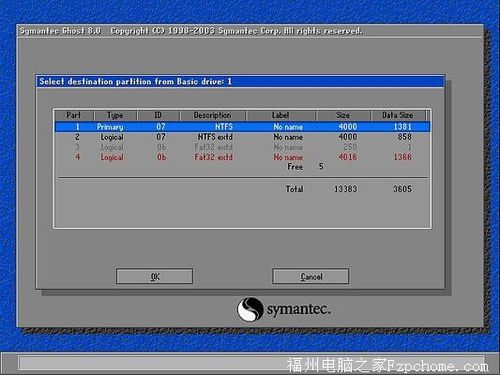
Task: Click the symantec wordmark text
Action: (299, 310)
